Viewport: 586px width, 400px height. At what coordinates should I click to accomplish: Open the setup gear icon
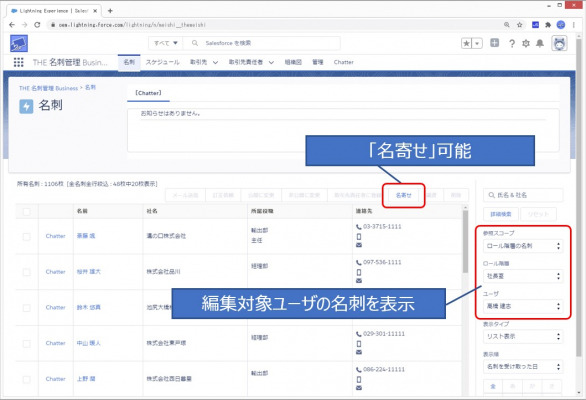coord(526,43)
